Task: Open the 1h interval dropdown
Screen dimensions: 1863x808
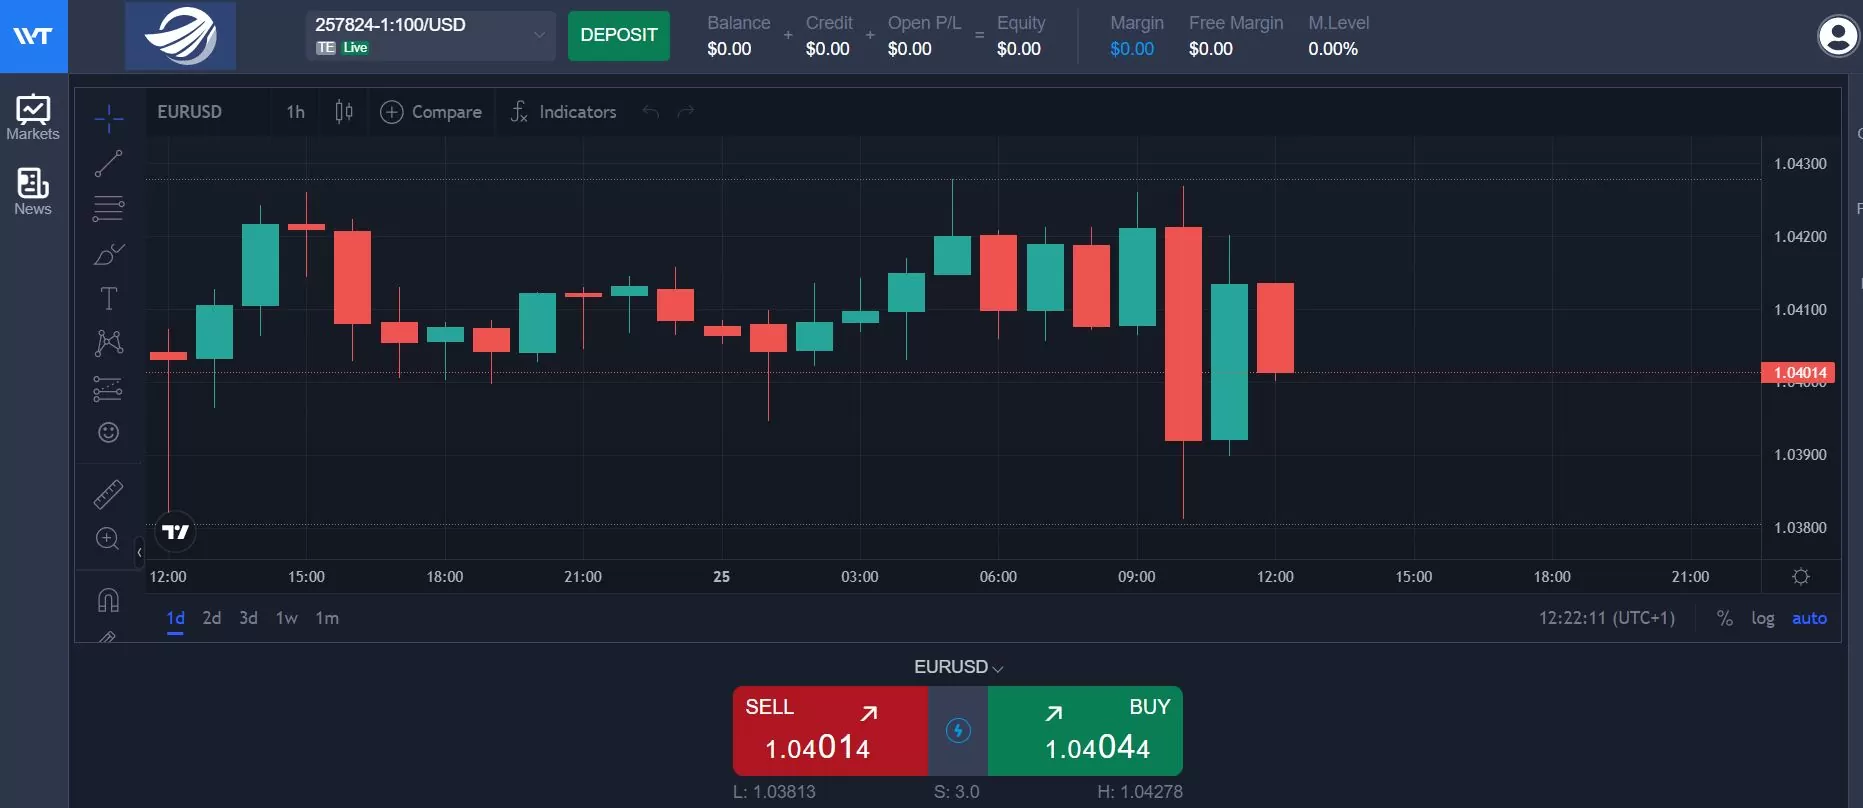Action: click(x=296, y=112)
